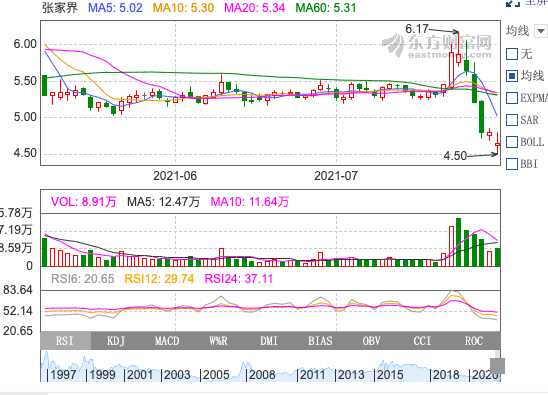Select the active RSI tab

click(65, 341)
